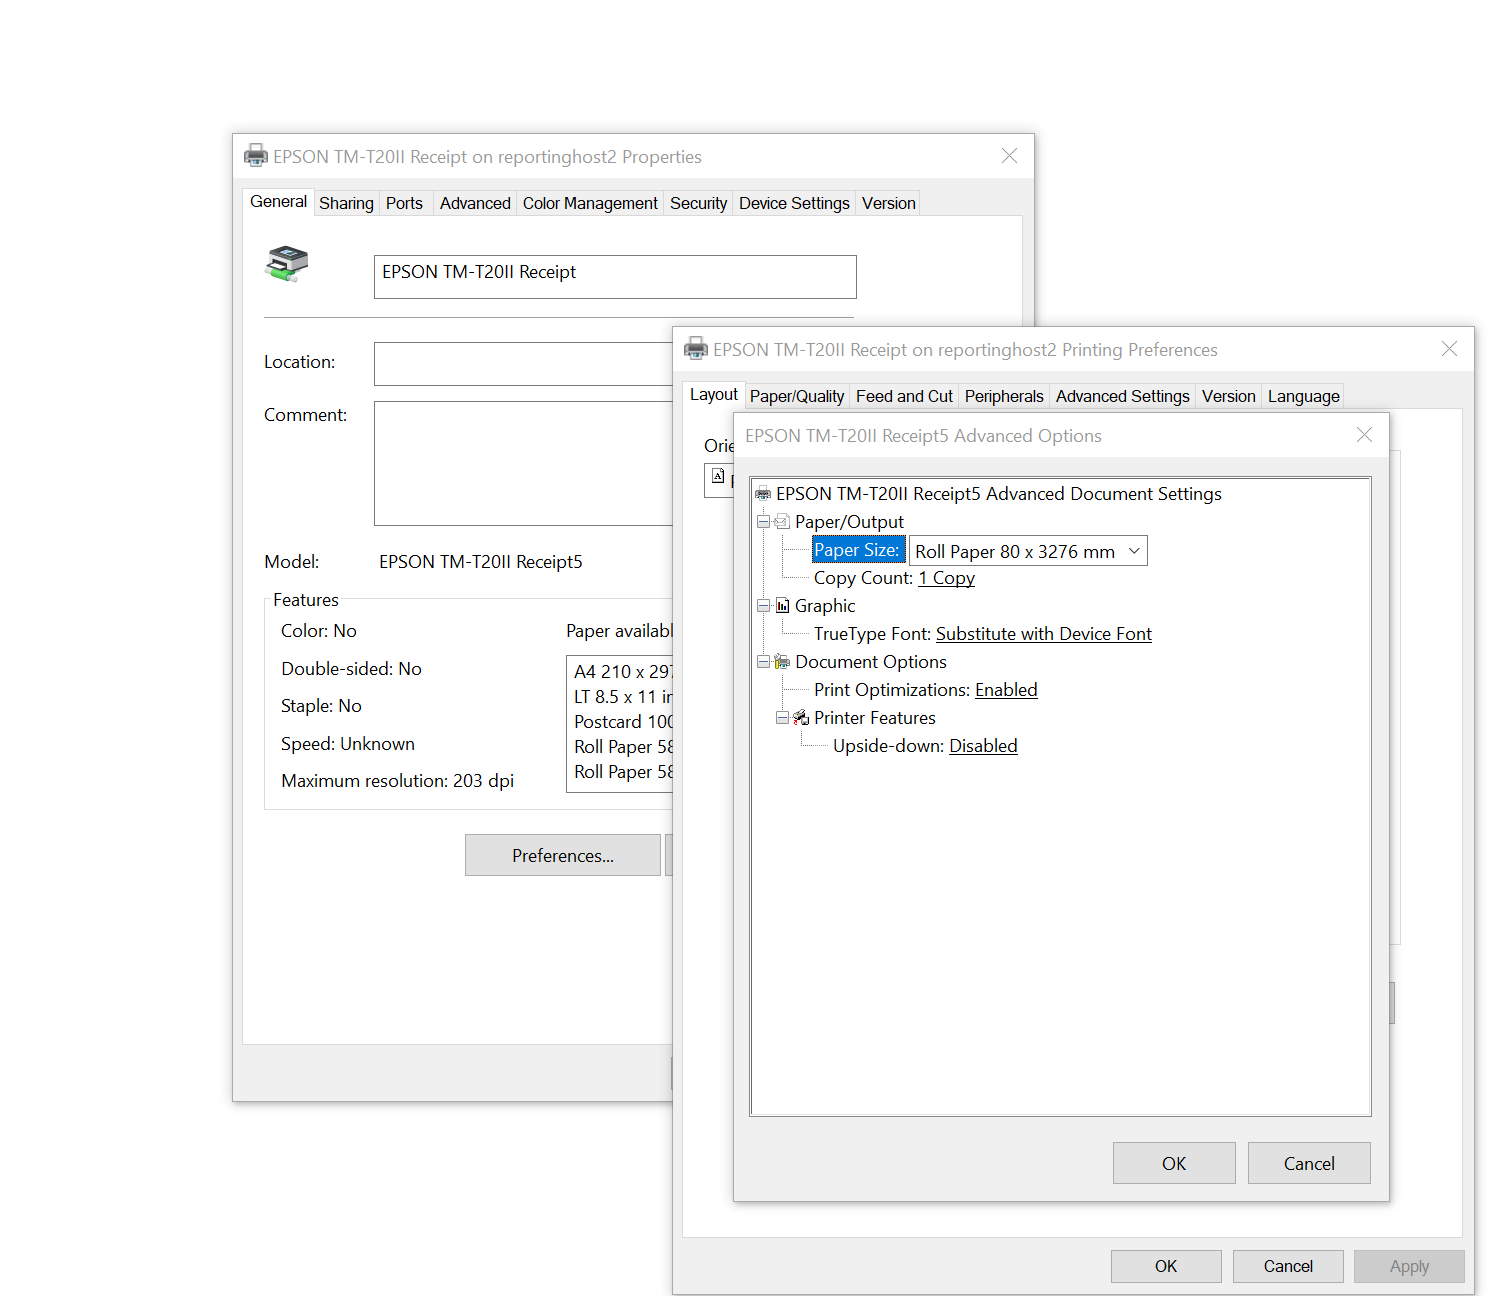The width and height of the screenshot is (1492, 1296).
Task: Click the Graphic node chart icon
Action: [782, 606]
